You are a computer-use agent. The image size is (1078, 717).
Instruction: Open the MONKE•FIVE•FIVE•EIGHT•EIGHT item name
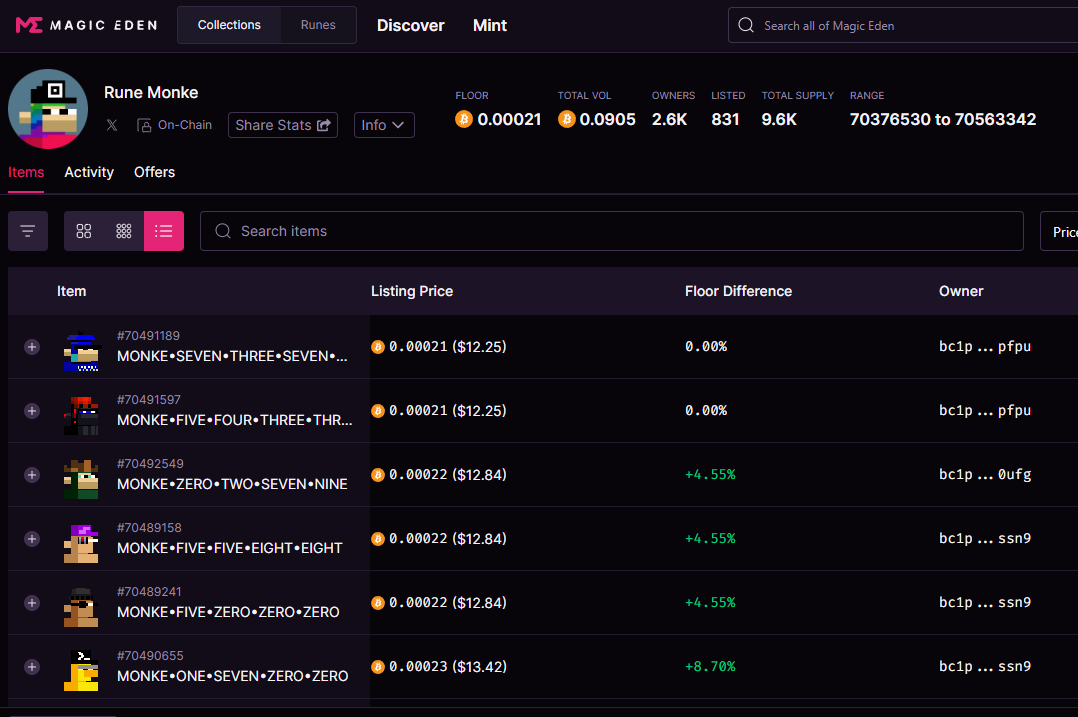(x=230, y=548)
